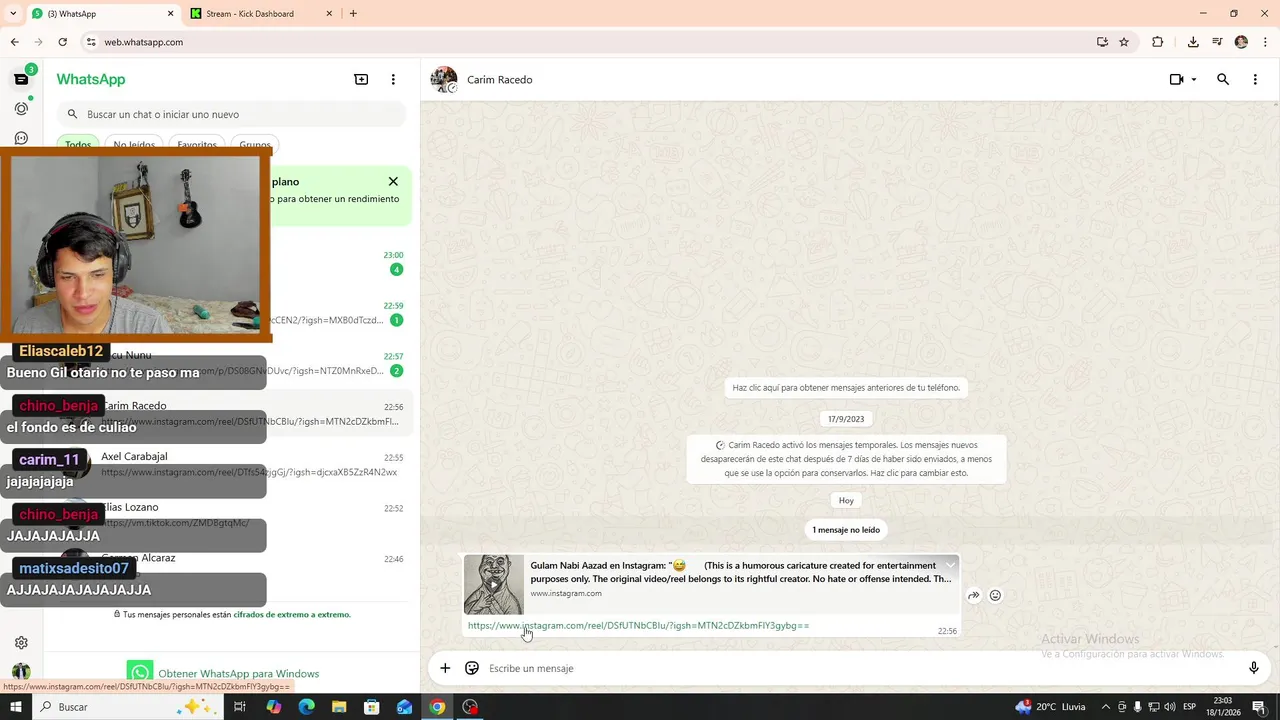
Task: Open browser tab search dropdown
Action: pos(13,14)
